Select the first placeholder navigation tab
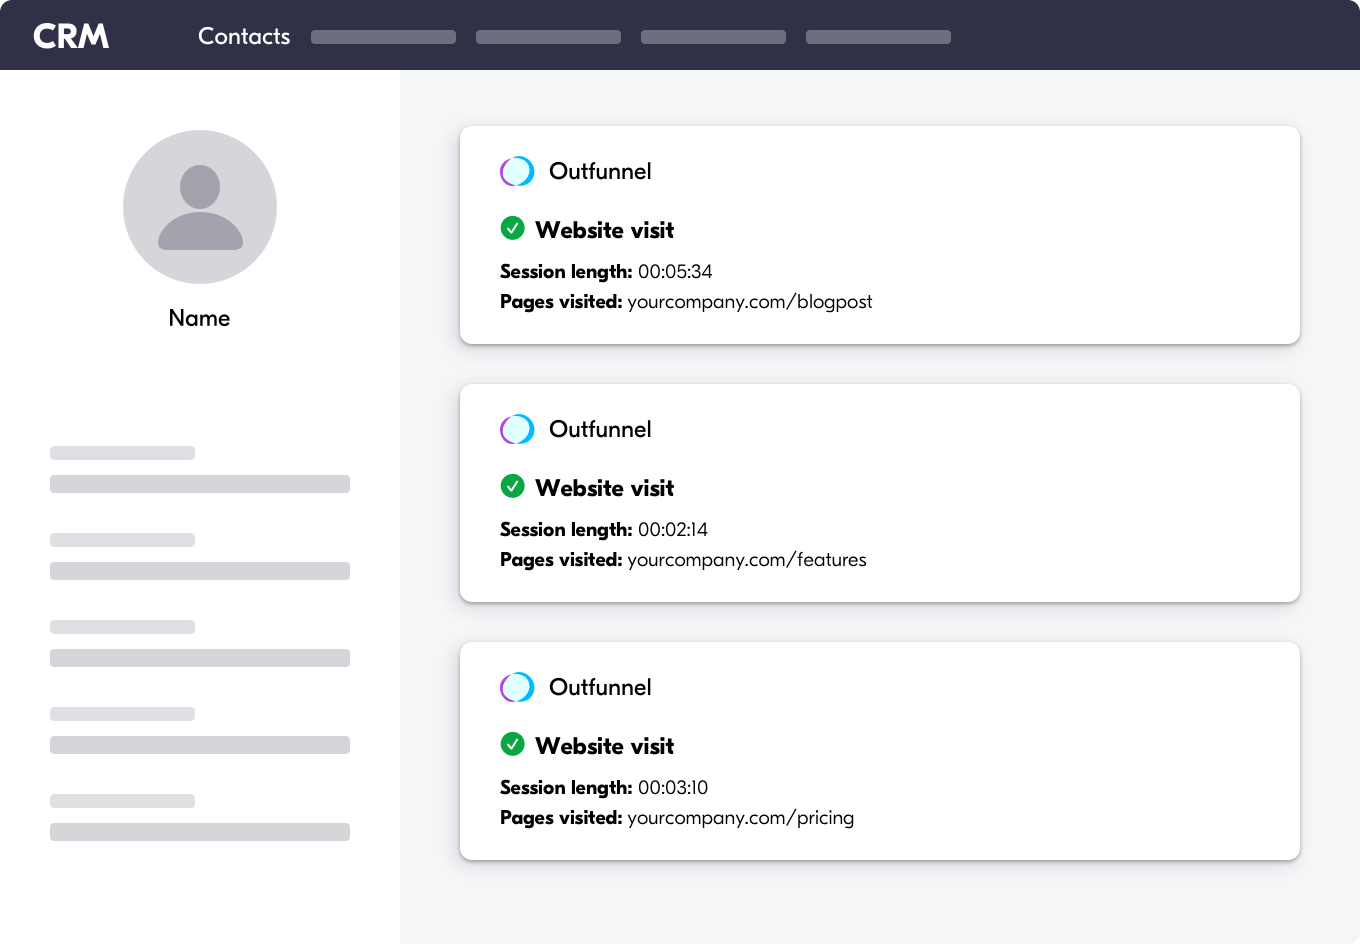The image size is (1360, 944). (383, 36)
